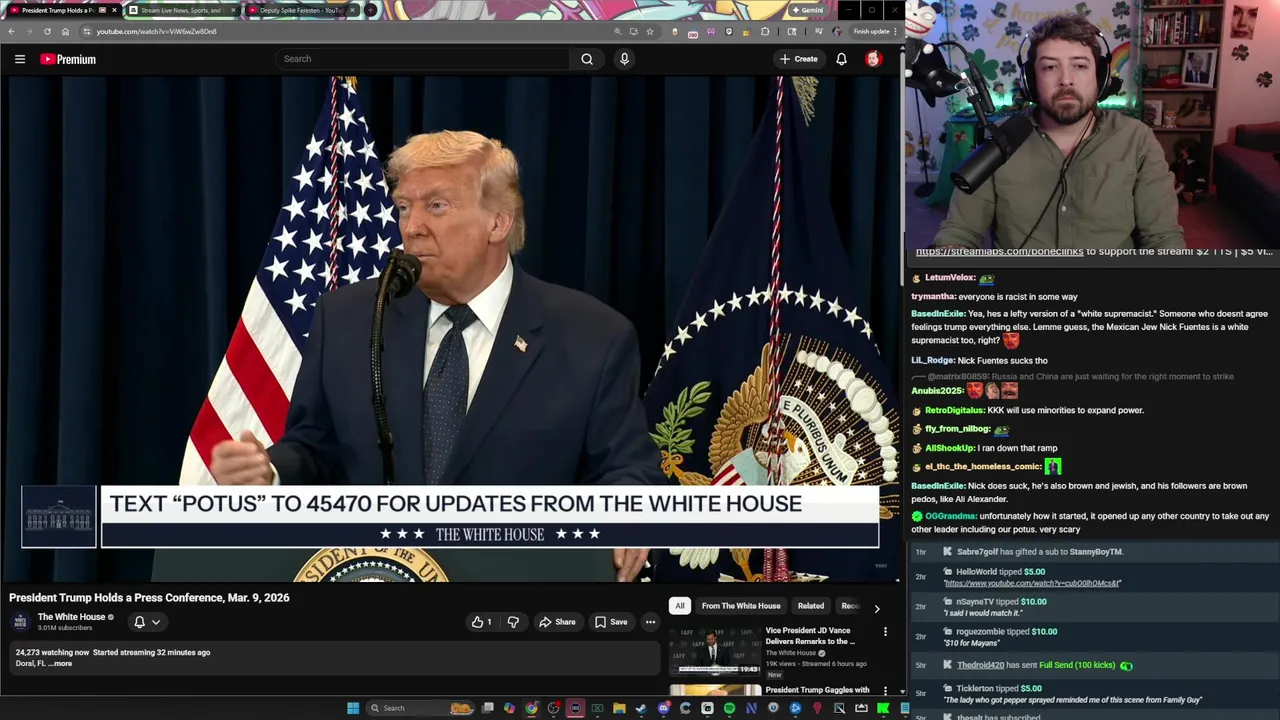Expand video description with ...more
Image resolution: width=1280 pixels, height=720 pixels.
[60, 664]
